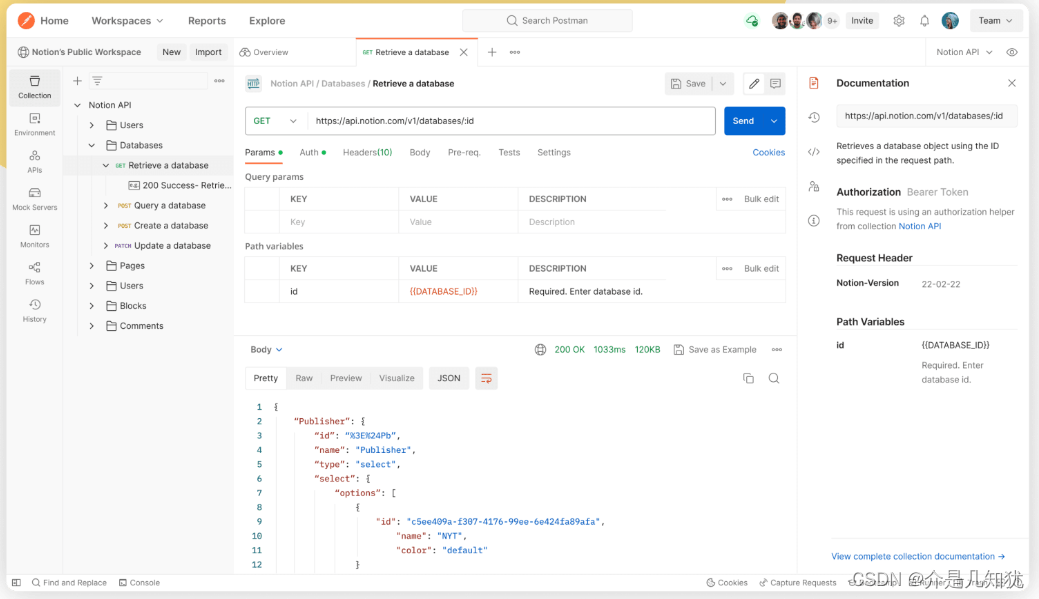Open new tab with plus icon
Viewport: 1039px width, 599px height.
pos(492,52)
